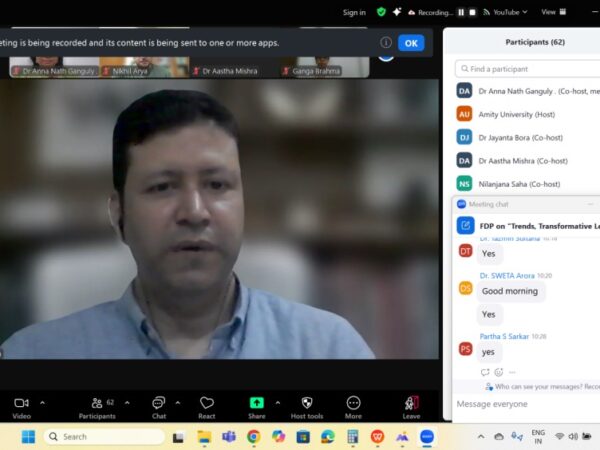The image size is (600, 450).
Task: Select Amity University (Host) participant
Action: [528, 114]
